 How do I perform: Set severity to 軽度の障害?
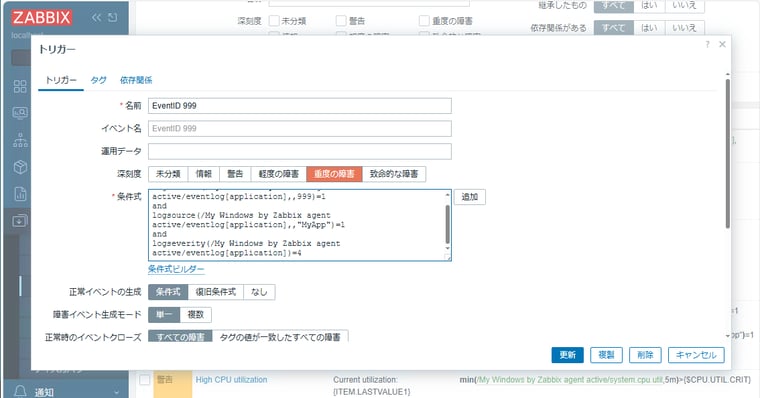tap(279, 174)
